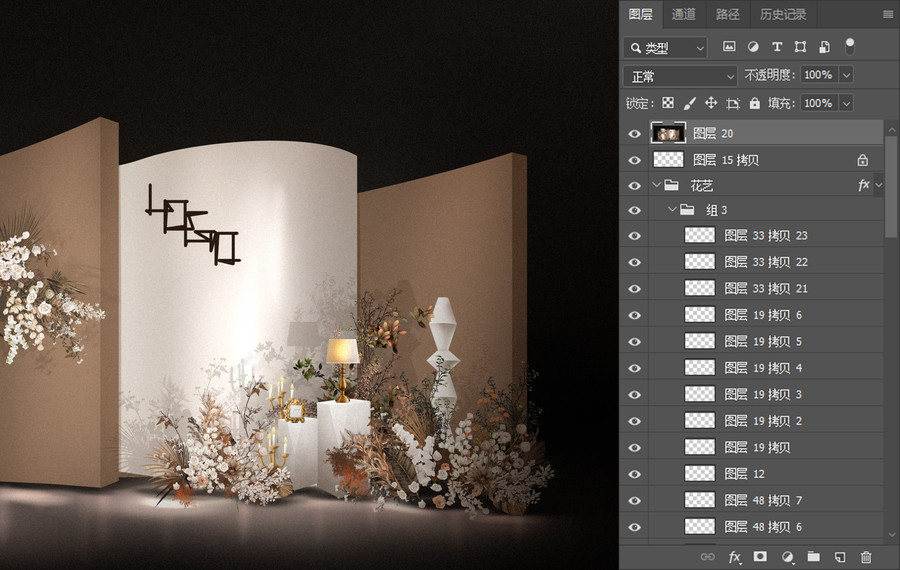Viewport: 900px width, 570px height.
Task: Toggle the layer filtering on/off switch
Action: point(849,46)
